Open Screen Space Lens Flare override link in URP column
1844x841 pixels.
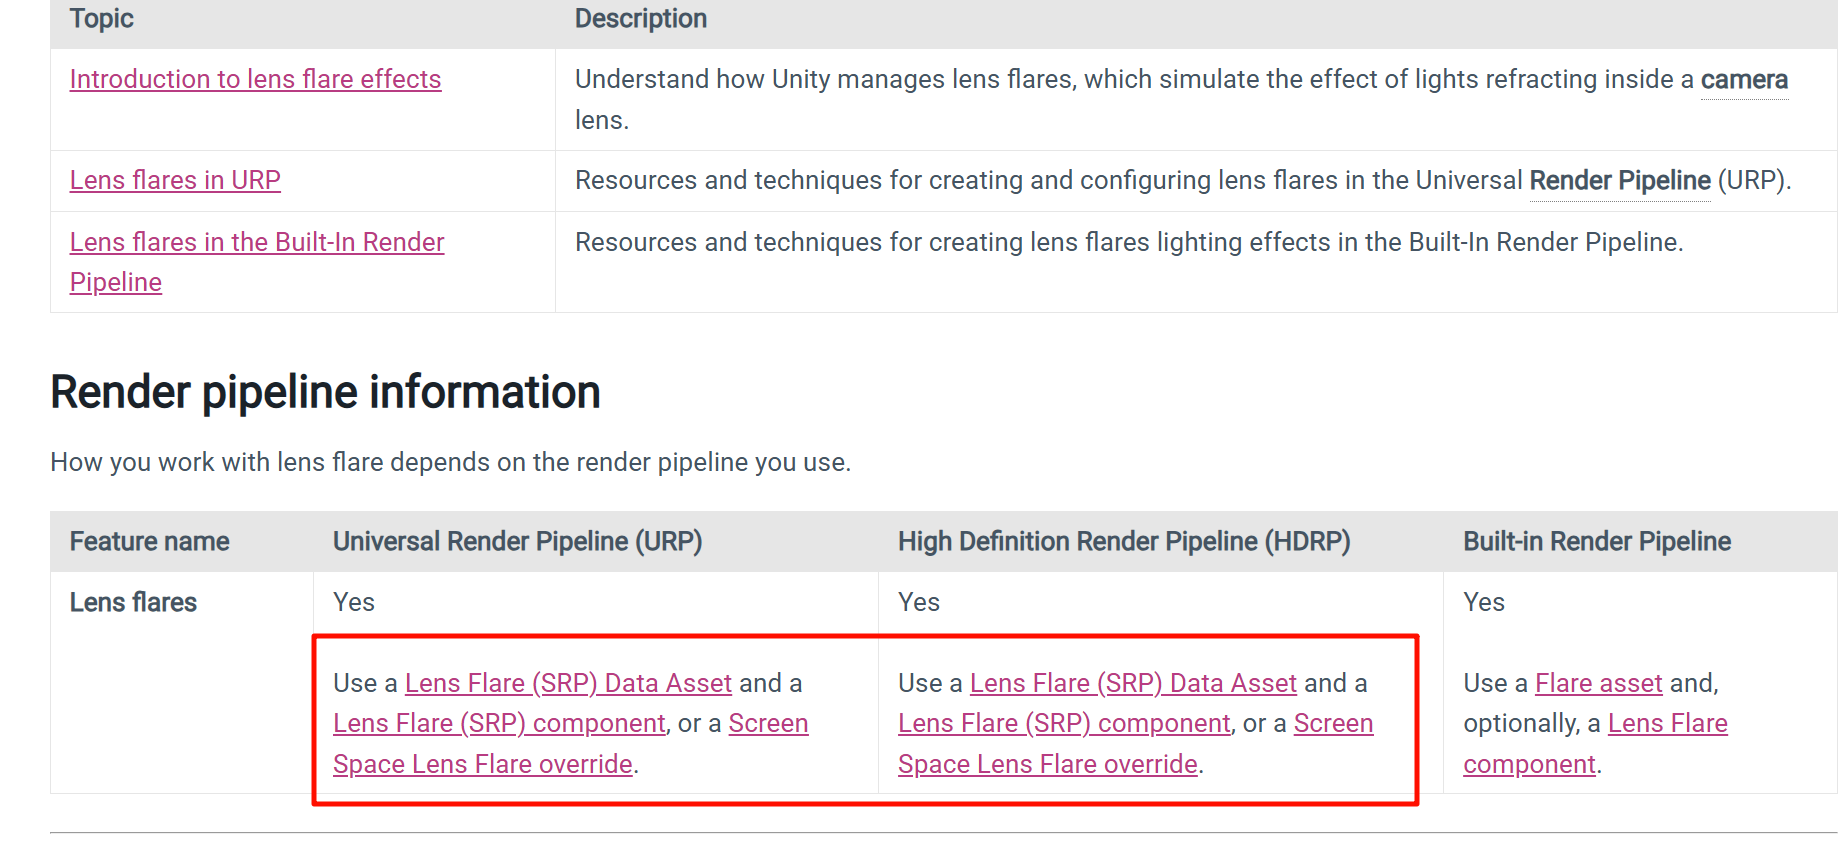(570, 744)
